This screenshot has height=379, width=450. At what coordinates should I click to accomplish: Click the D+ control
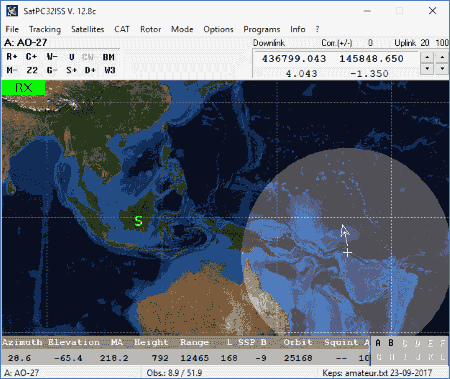90,70
